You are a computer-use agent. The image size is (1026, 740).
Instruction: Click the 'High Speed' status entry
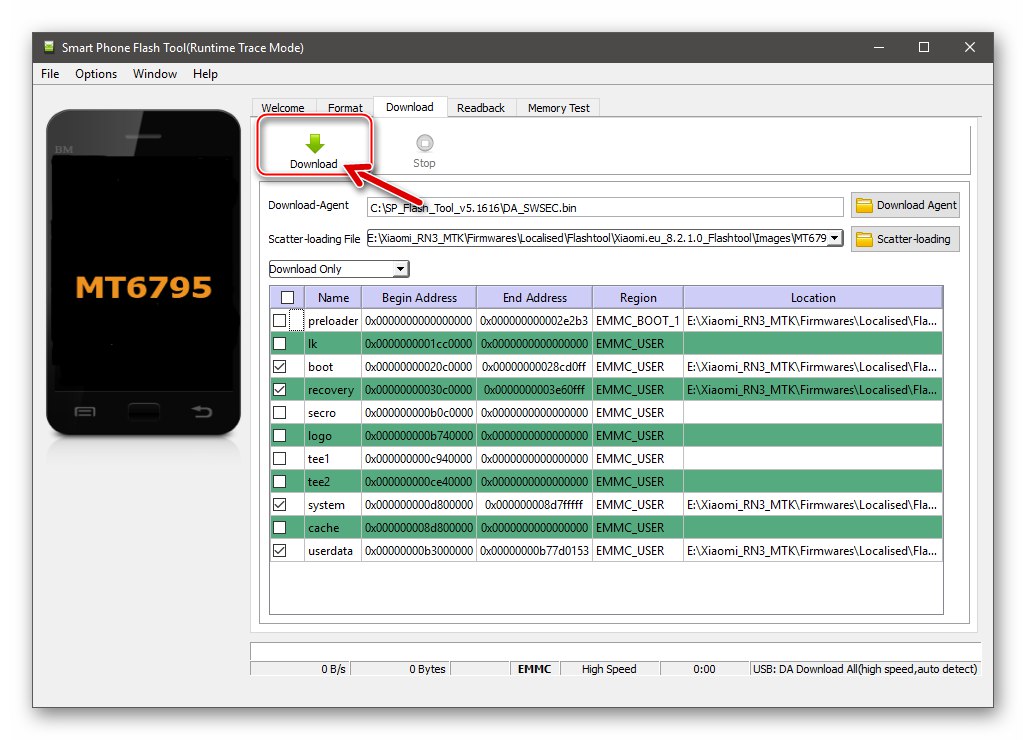609,669
